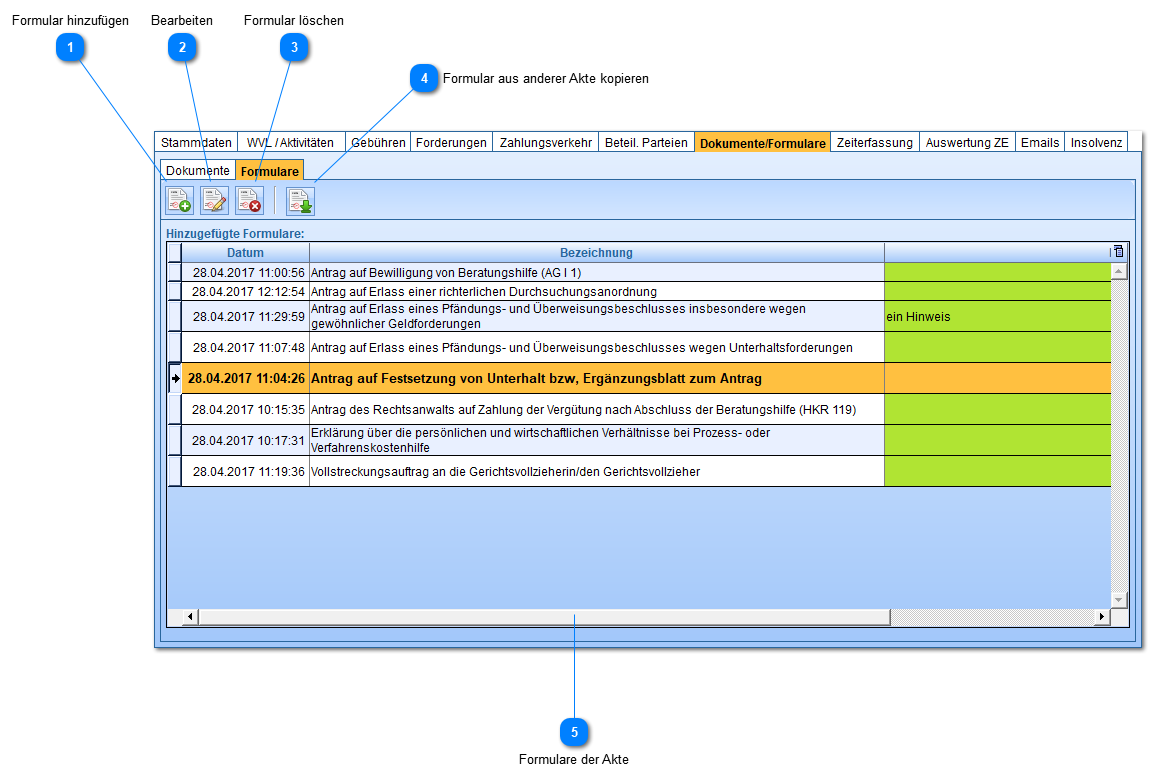Switch to the Stammdaten tab
Screen dimensions: 1151x783
click(196, 142)
